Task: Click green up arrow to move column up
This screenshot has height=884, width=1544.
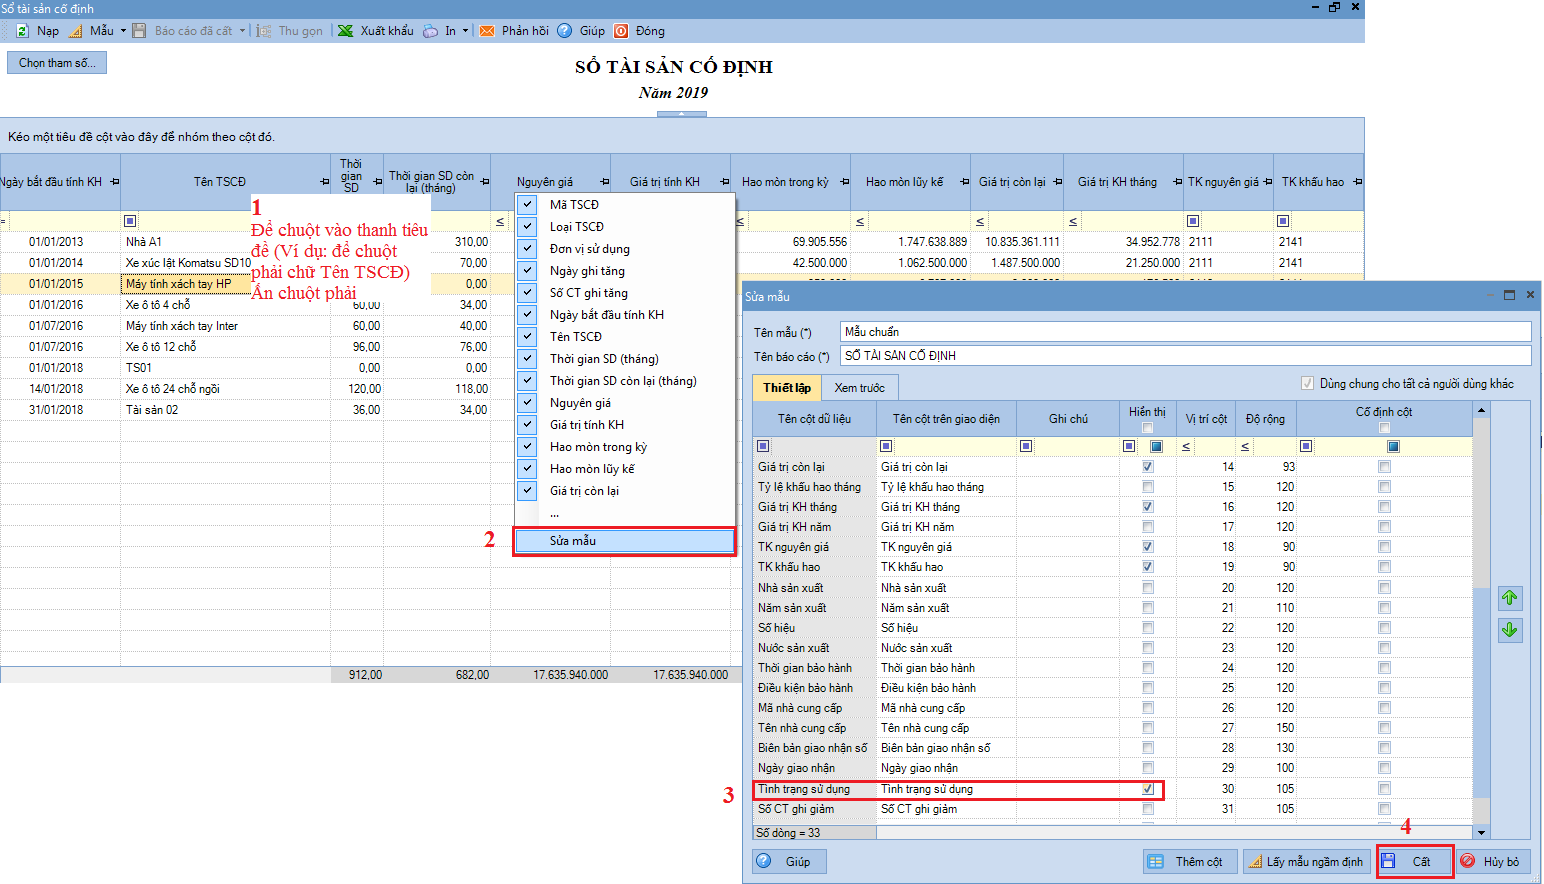Action: point(1510,598)
